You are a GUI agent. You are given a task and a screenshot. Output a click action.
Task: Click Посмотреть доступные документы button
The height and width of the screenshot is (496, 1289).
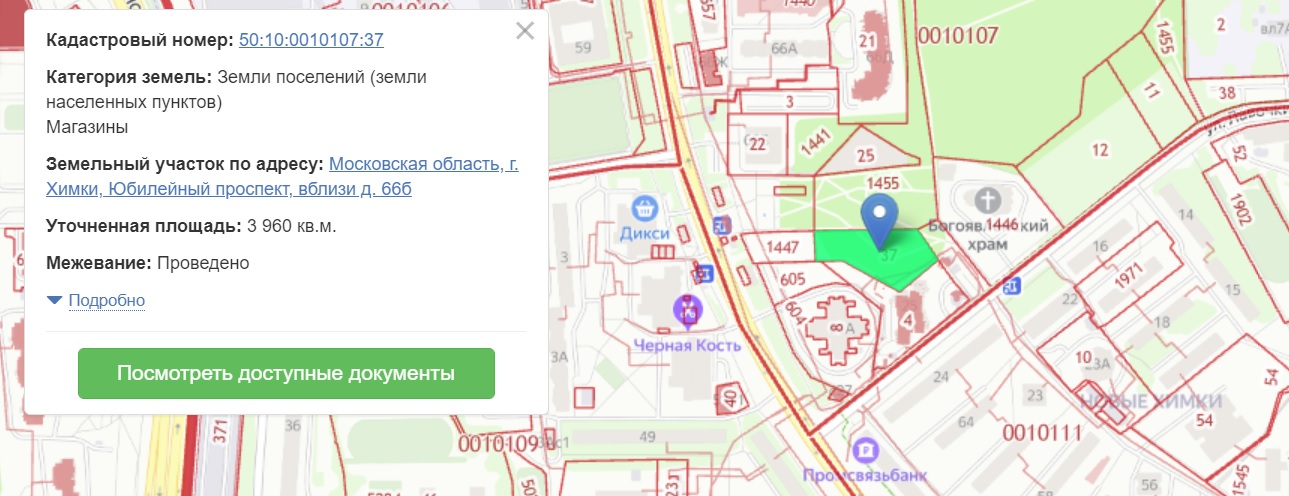click(x=286, y=373)
